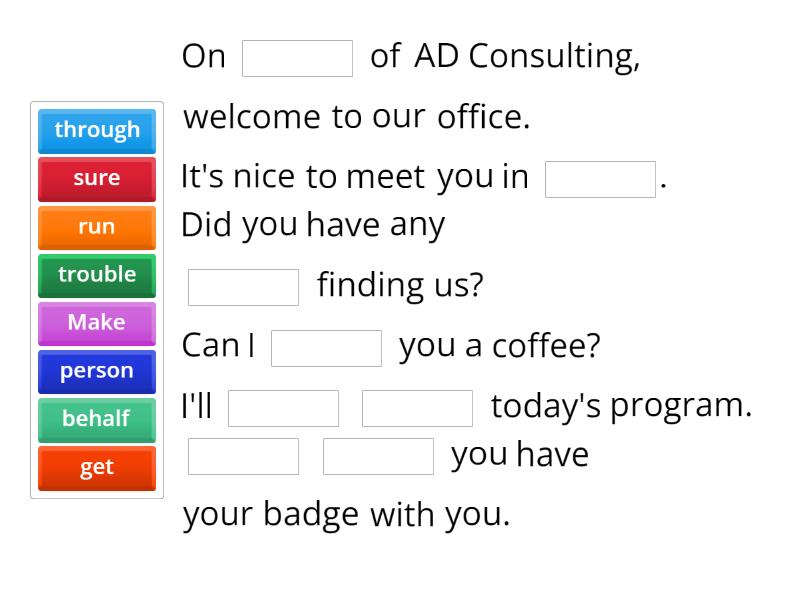Pick the dark blue 'person' tile
Screen dimensions: 800x600
(x=97, y=371)
